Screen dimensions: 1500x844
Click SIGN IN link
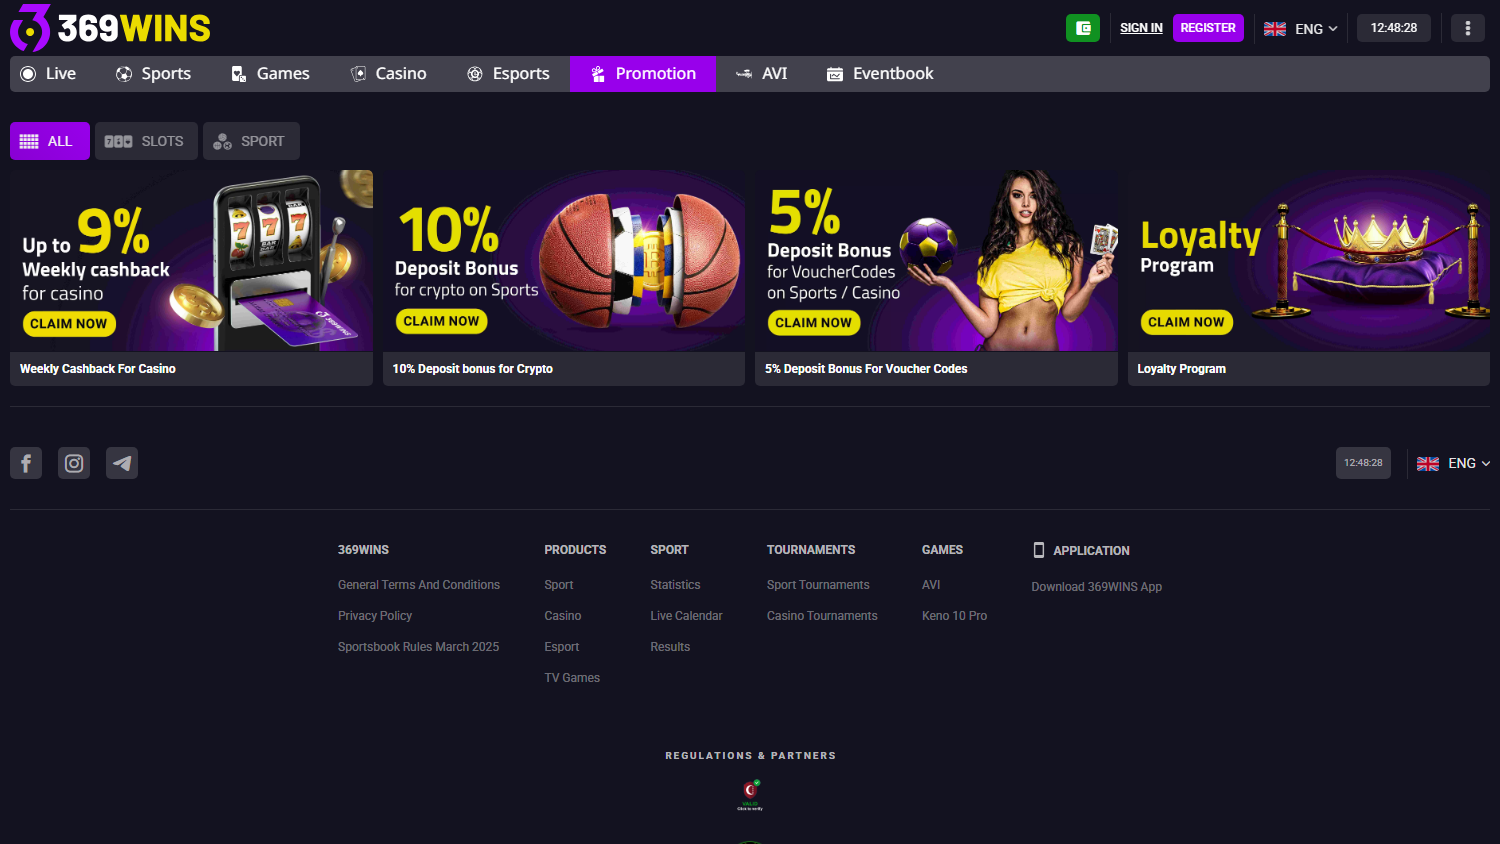tap(1141, 28)
